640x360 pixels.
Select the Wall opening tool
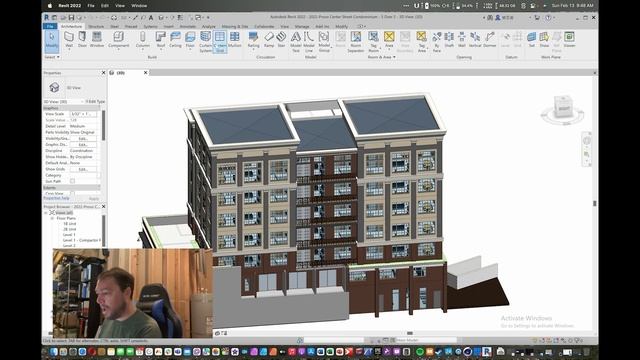click(462, 40)
